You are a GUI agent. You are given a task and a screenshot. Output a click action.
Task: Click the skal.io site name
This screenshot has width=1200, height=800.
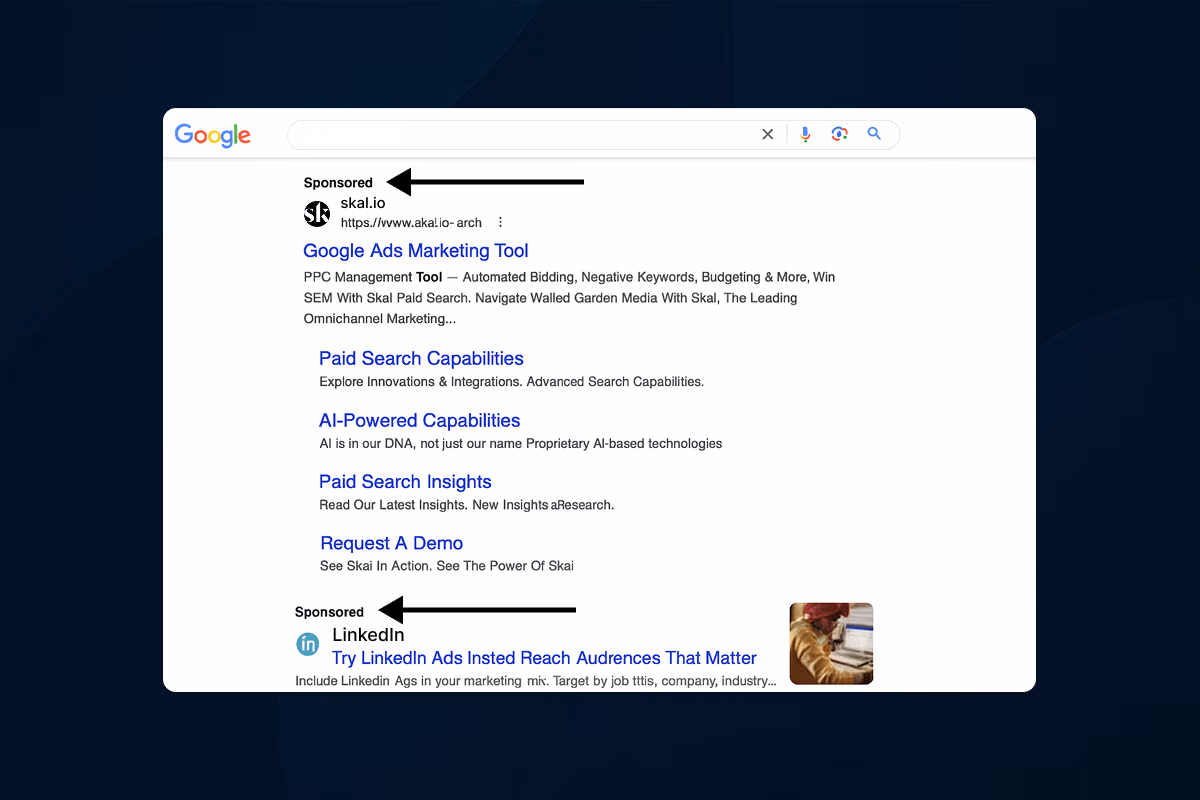click(363, 203)
